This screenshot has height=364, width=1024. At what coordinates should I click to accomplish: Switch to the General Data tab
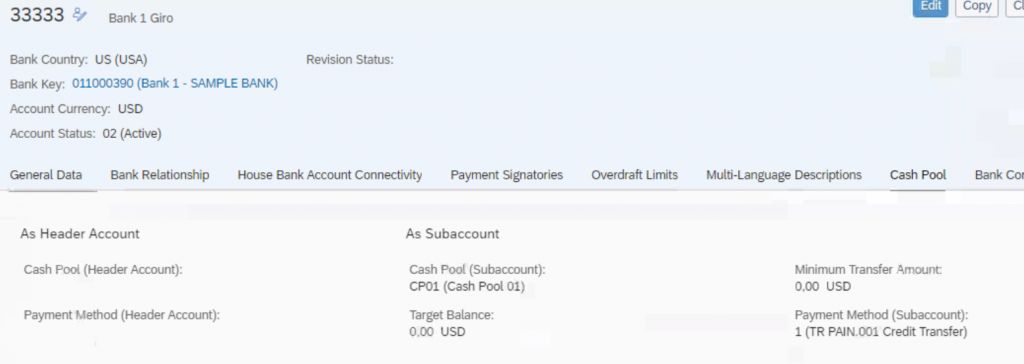click(46, 175)
